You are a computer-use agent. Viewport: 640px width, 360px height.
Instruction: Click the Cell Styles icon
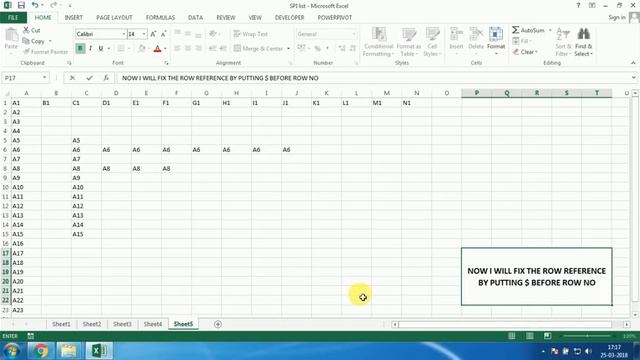click(x=432, y=34)
